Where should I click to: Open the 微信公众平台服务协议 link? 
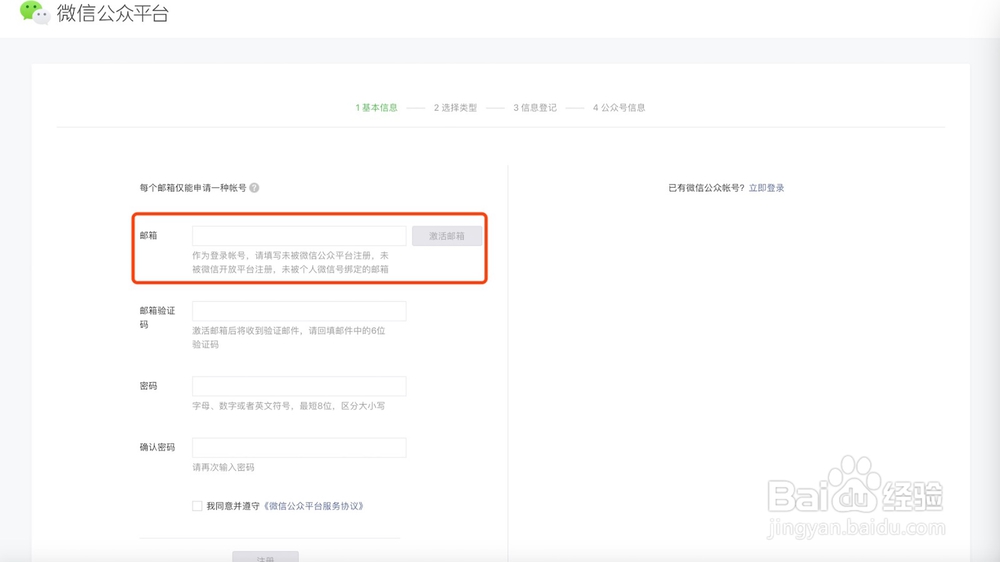click(314, 506)
